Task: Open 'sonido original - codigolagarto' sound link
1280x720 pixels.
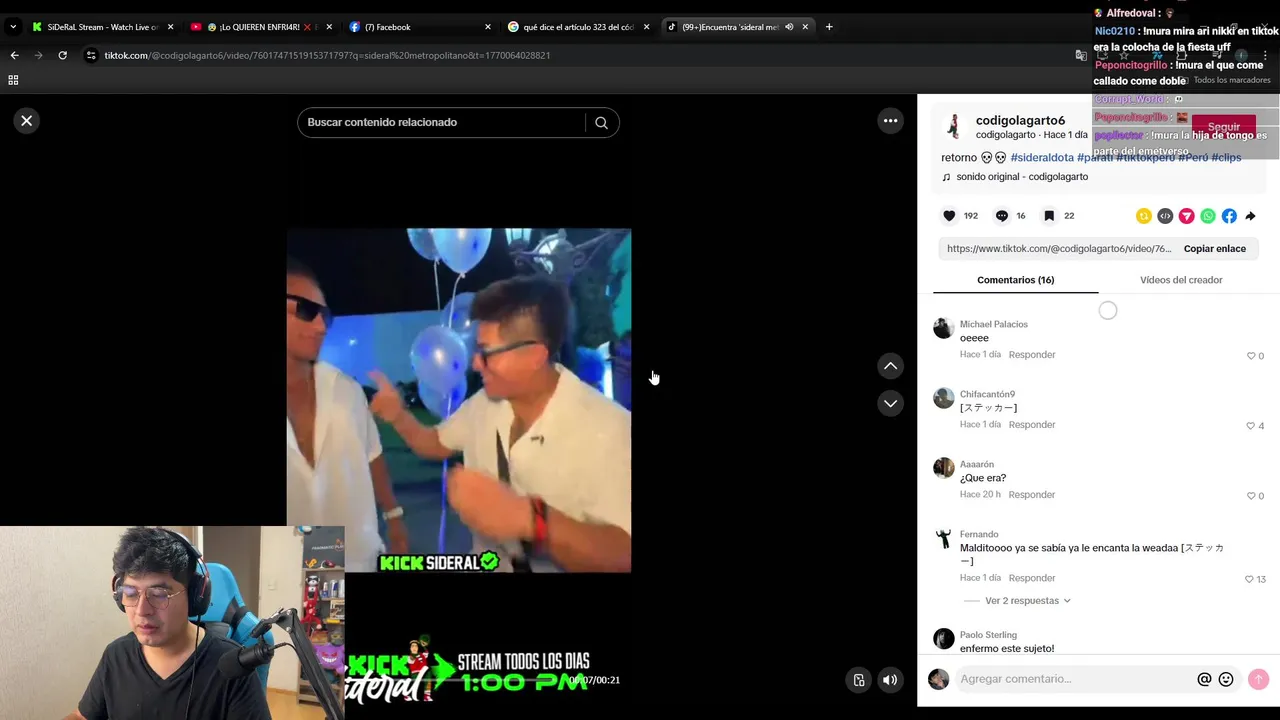Action: pyautogui.click(x=1022, y=177)
